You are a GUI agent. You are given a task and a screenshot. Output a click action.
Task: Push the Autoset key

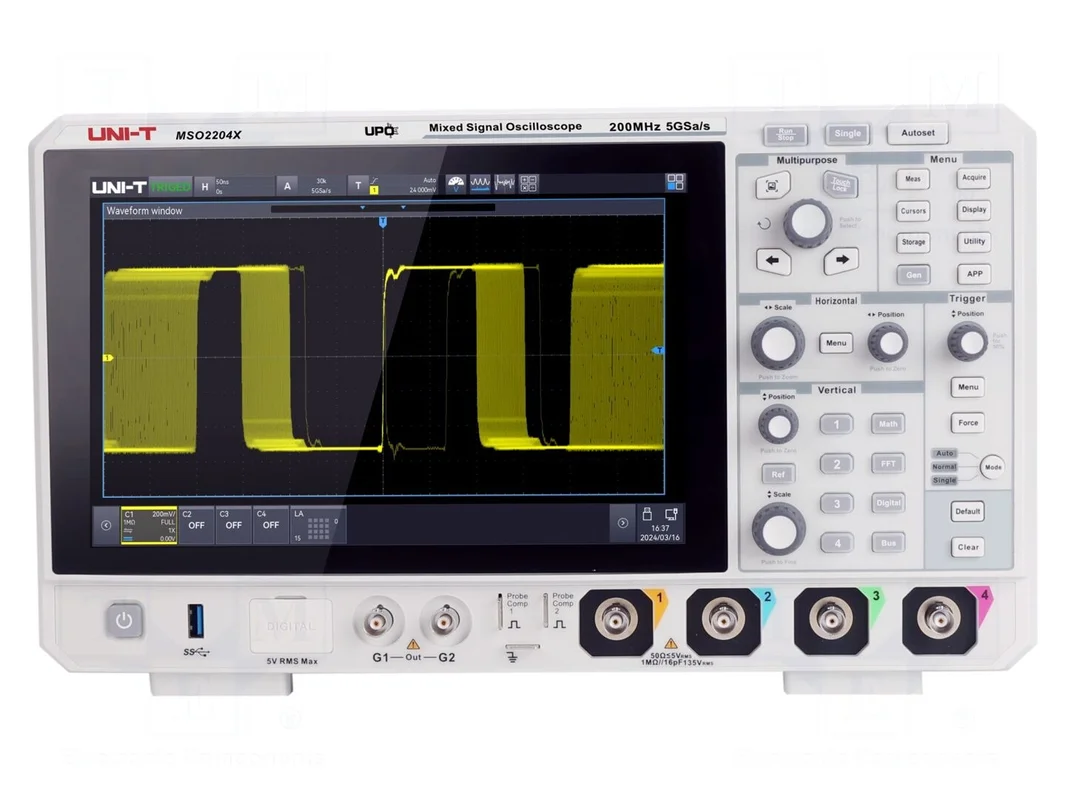pyautogui.click(x=918, y=133)
